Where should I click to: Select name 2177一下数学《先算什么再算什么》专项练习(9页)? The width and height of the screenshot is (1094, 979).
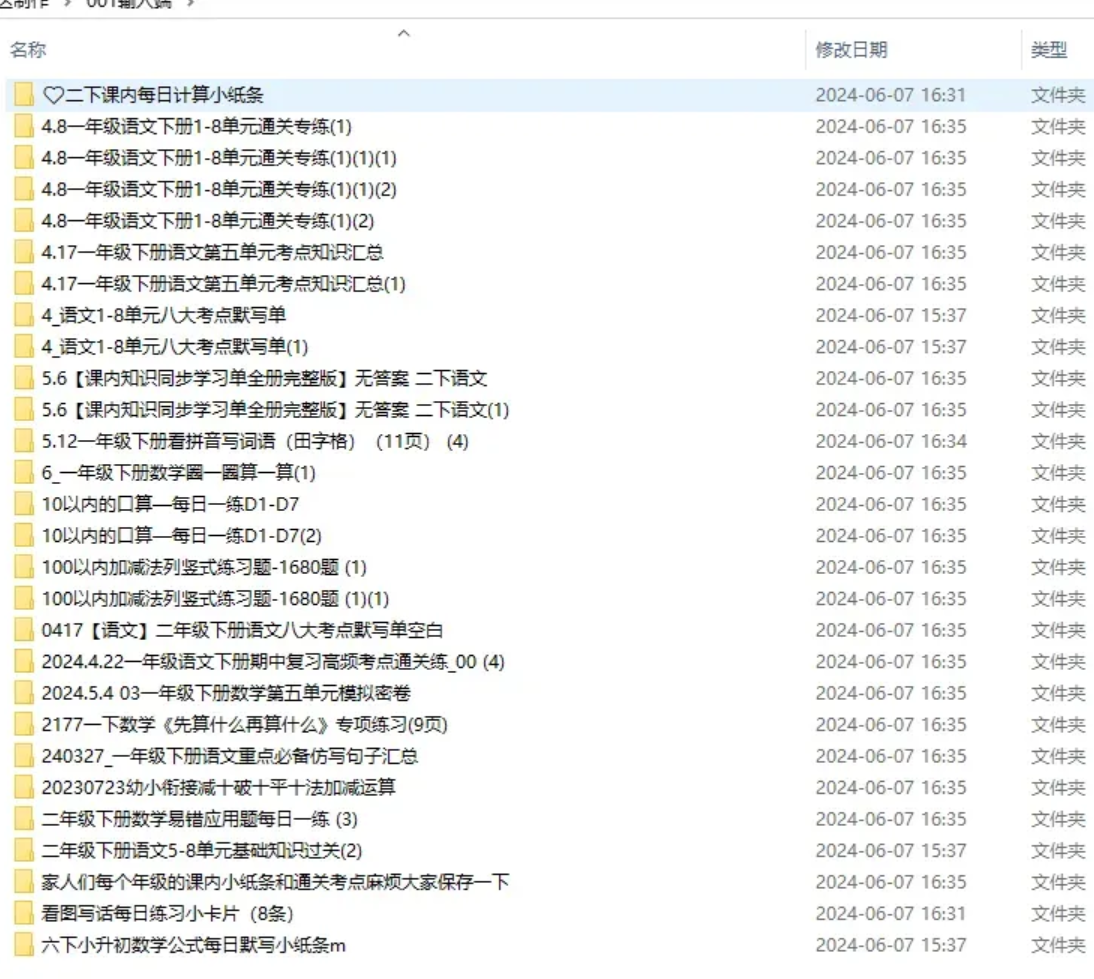245,724
